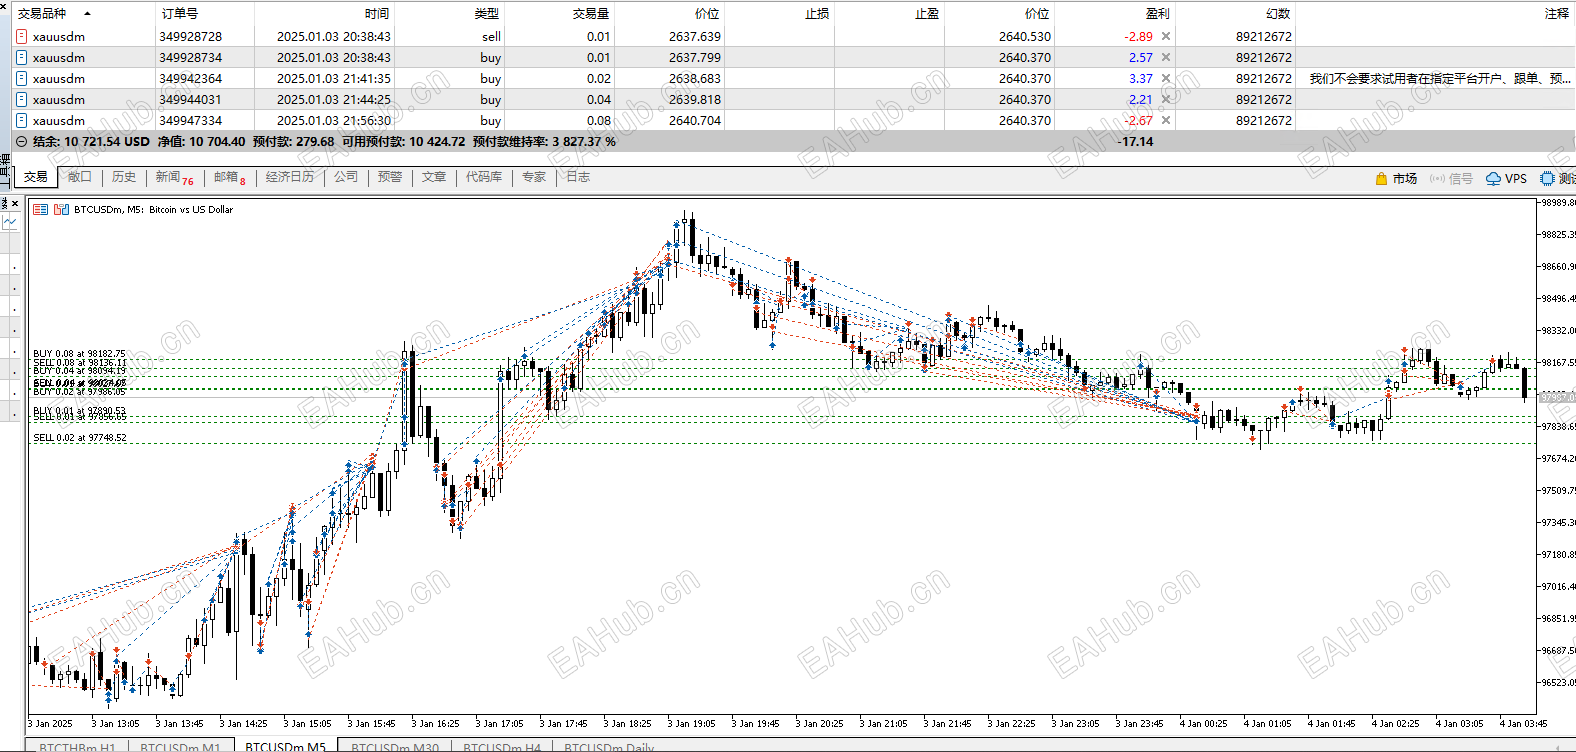Screen dimensions: 1576x752
Task: Switch to the 日志 tab
Action: pyautogui.click(x=578, y=177)
